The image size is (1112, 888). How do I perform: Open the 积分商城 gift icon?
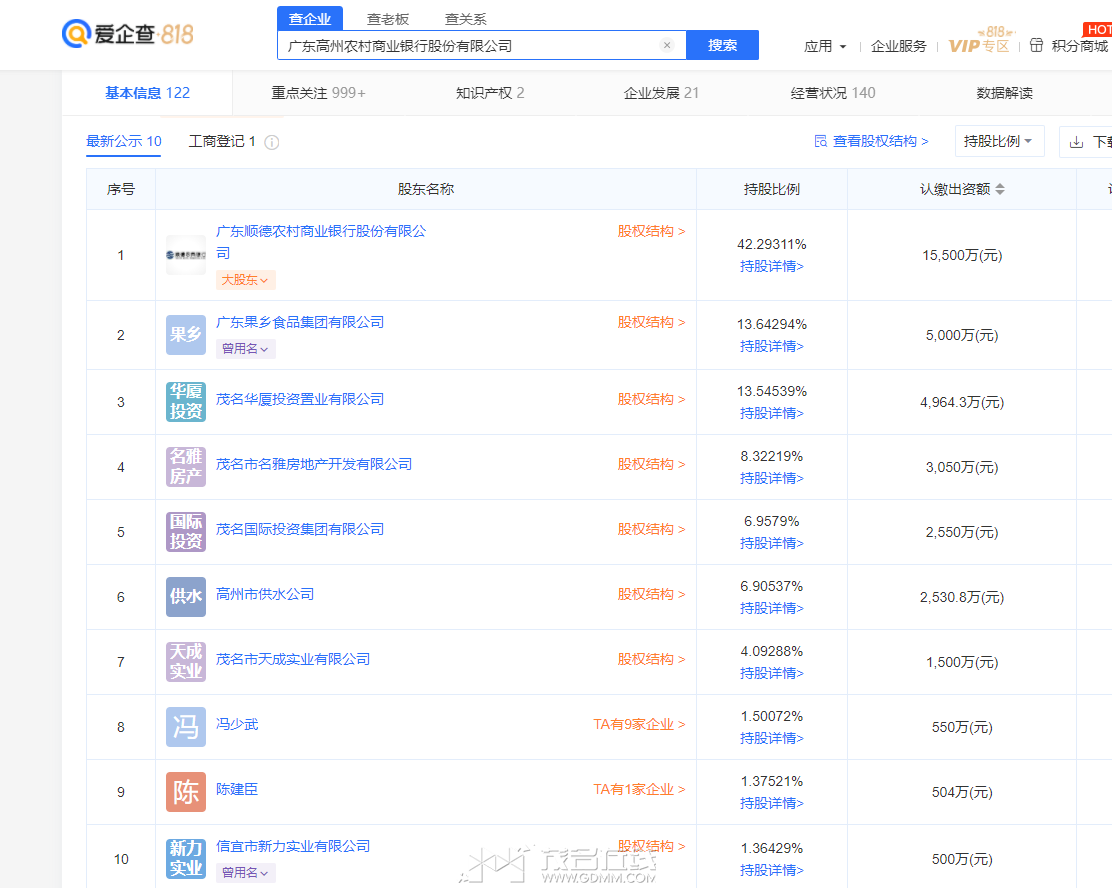[1036, 45]
